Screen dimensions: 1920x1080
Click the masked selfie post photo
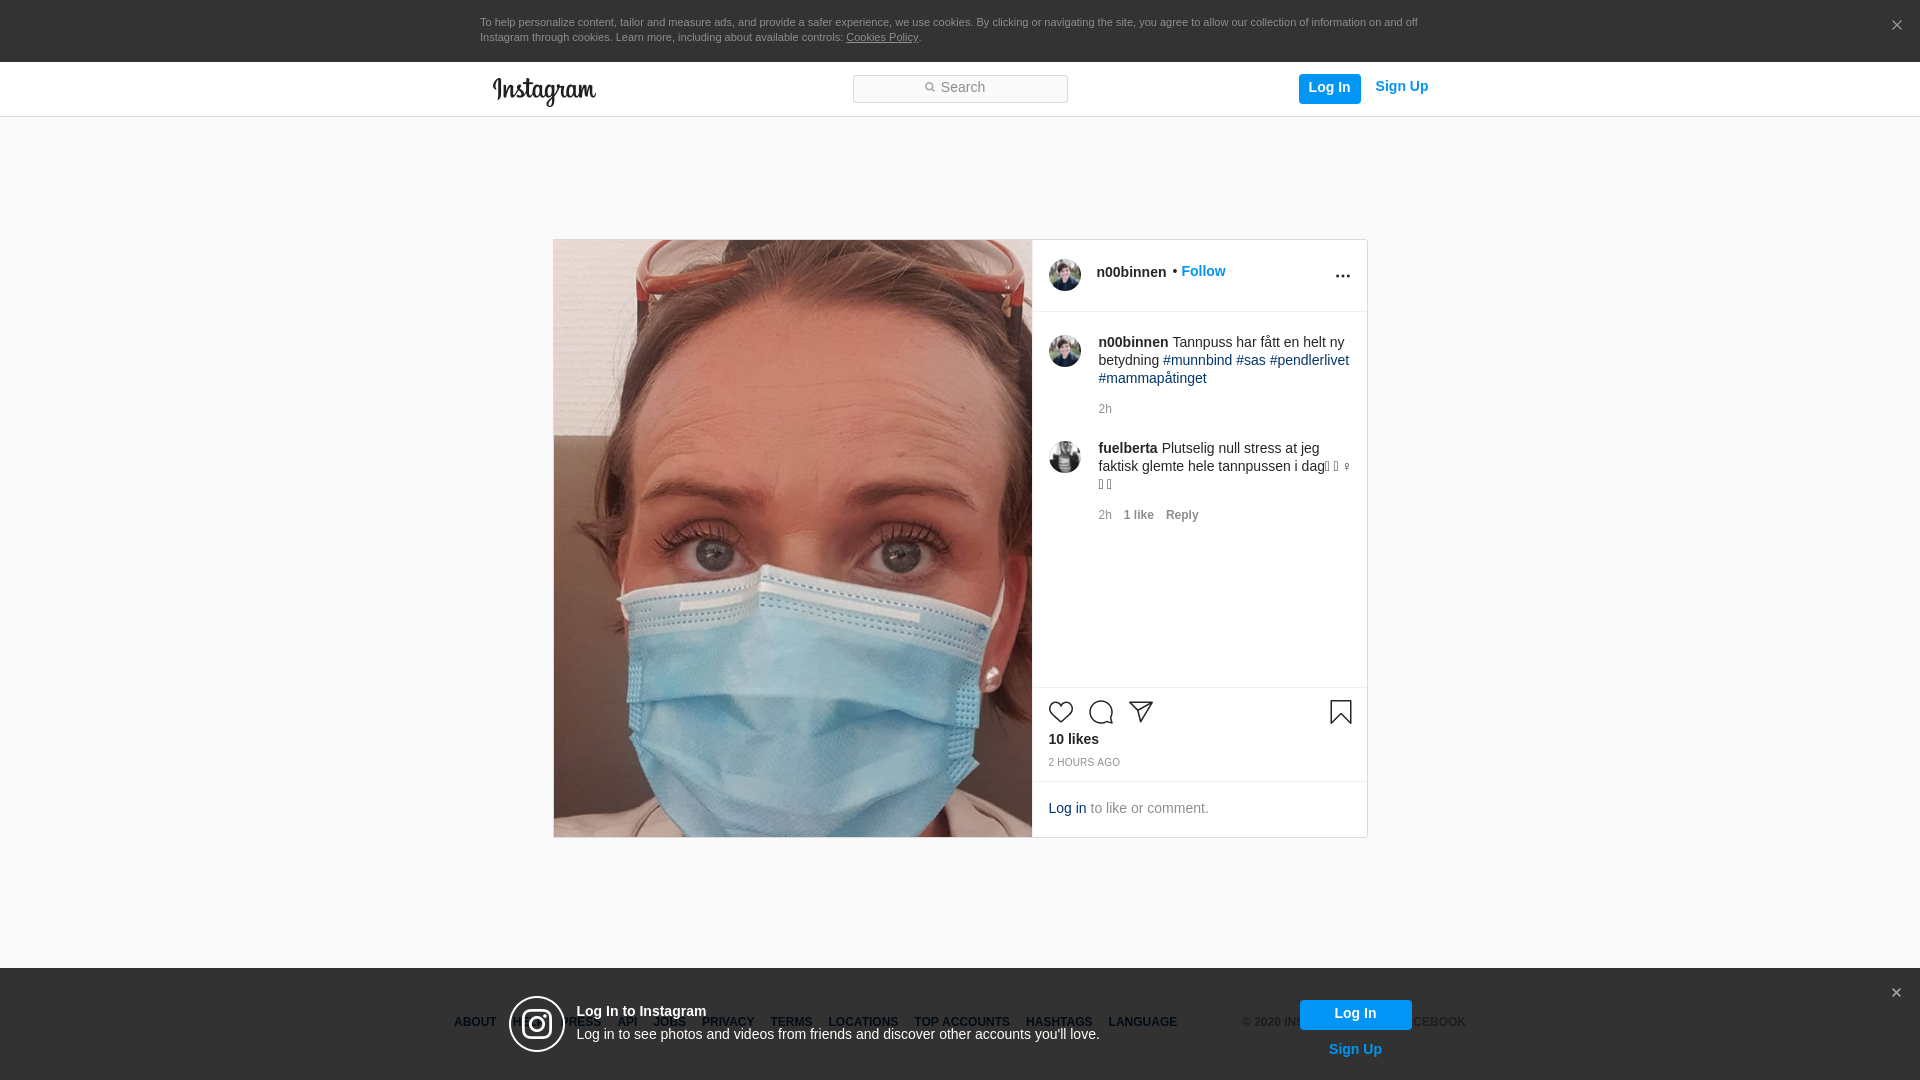pyautogui.click(x=792, y=538)
